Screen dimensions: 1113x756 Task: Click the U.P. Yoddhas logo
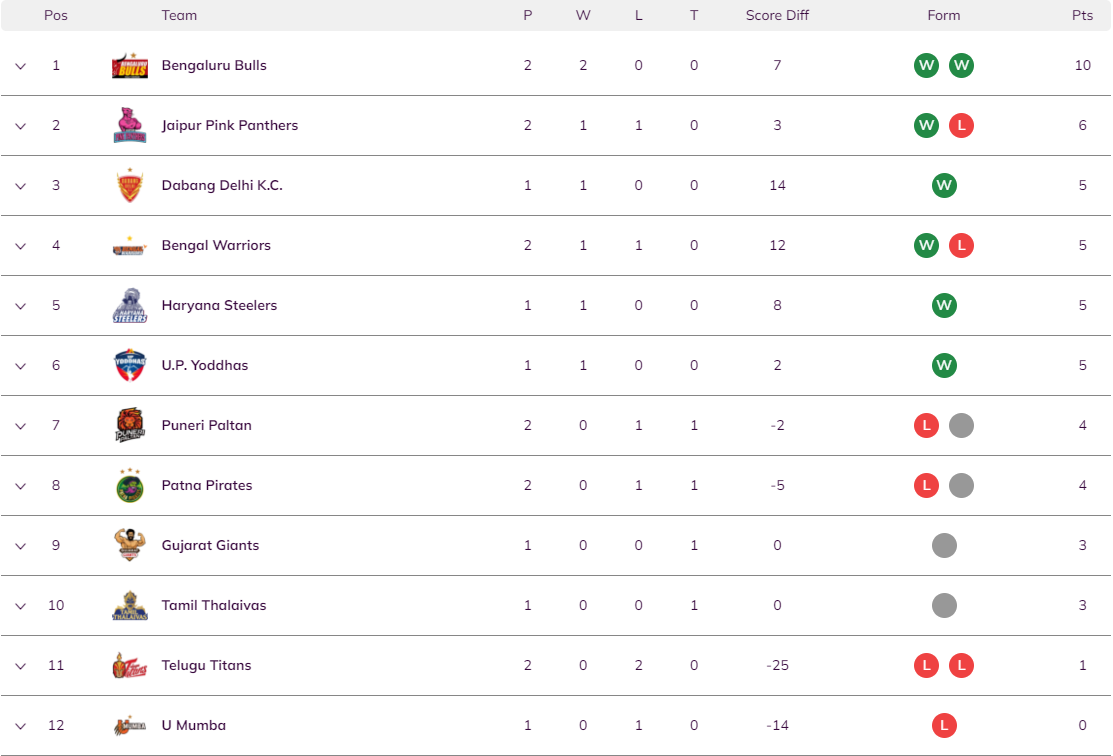coord(129,365)
